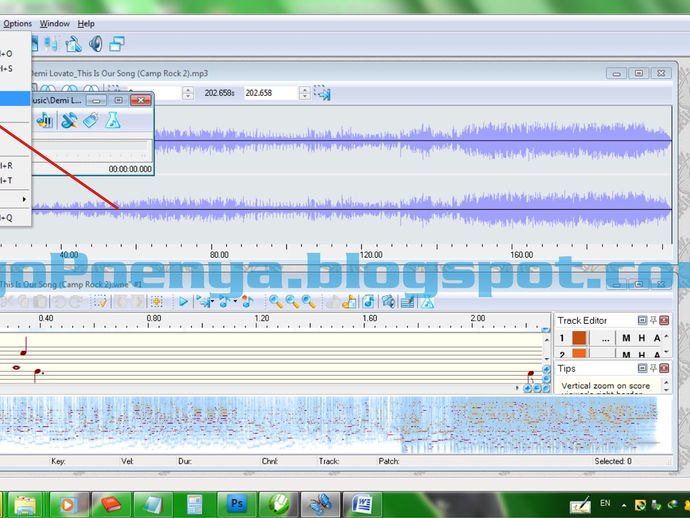Click vertical zoom-in plus at score right border
Screen dimensions: 690x518
(x=547, y=370)
